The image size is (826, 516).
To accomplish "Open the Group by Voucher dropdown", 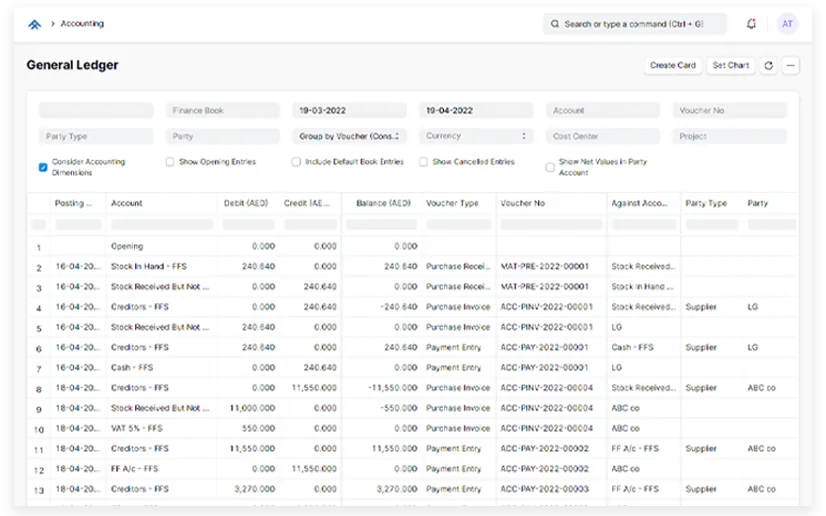I will [349, 136].
